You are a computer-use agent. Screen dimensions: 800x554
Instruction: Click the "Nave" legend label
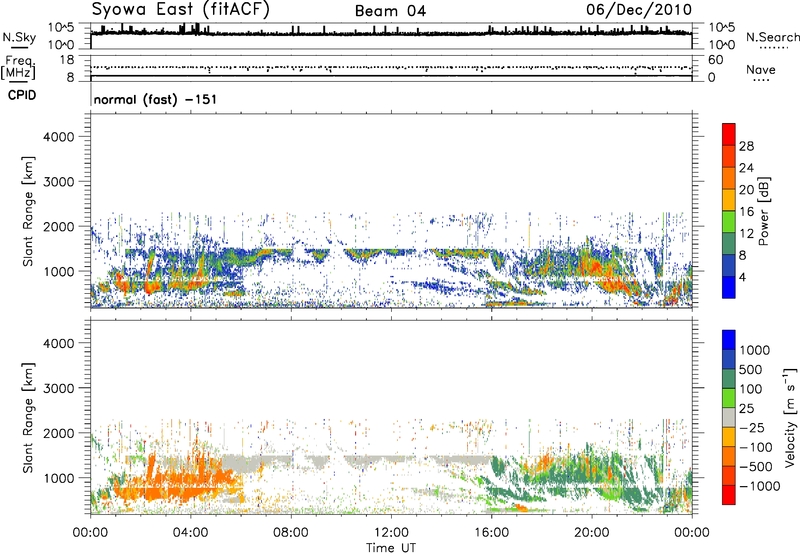pyautogui.click(x=760, y=69)
